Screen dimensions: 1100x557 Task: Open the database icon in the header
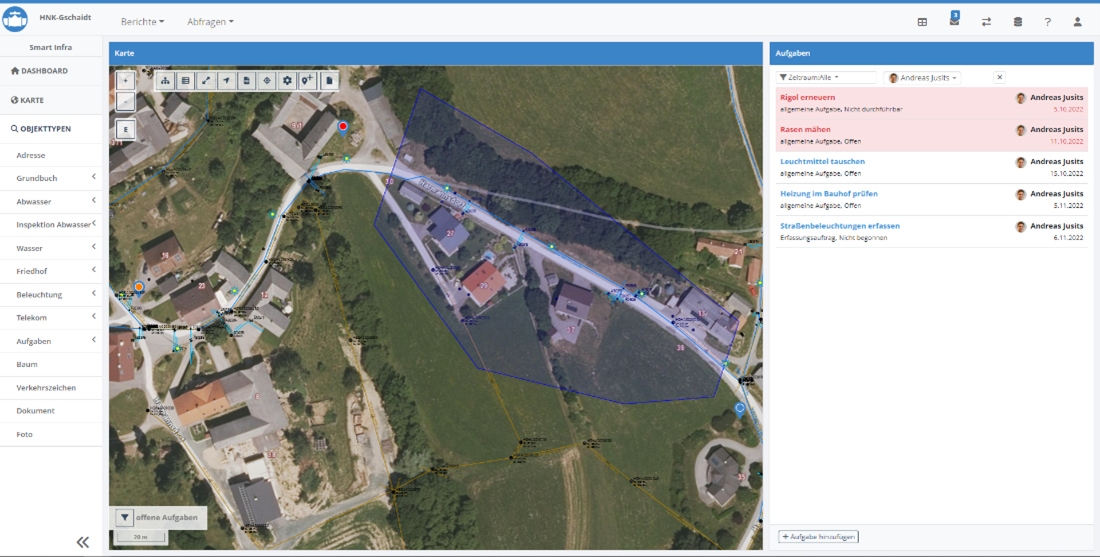click(x=1017, y=22)
